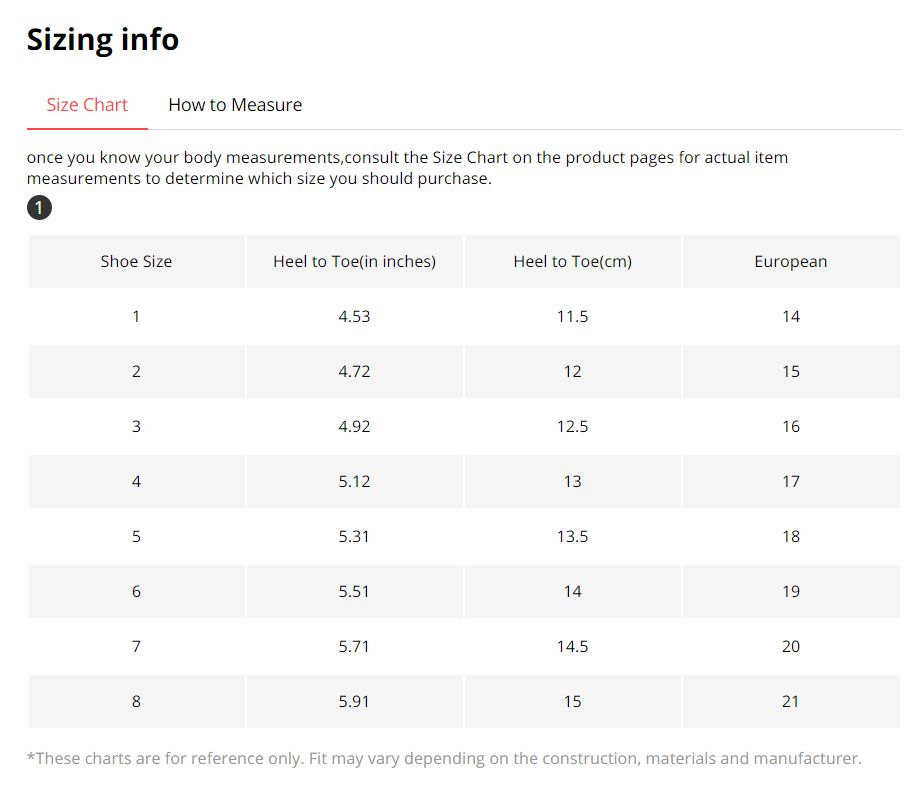Click the Heel to Toe(cm) column header
Screen dimensions: 912x804
(x=572, y=262)
